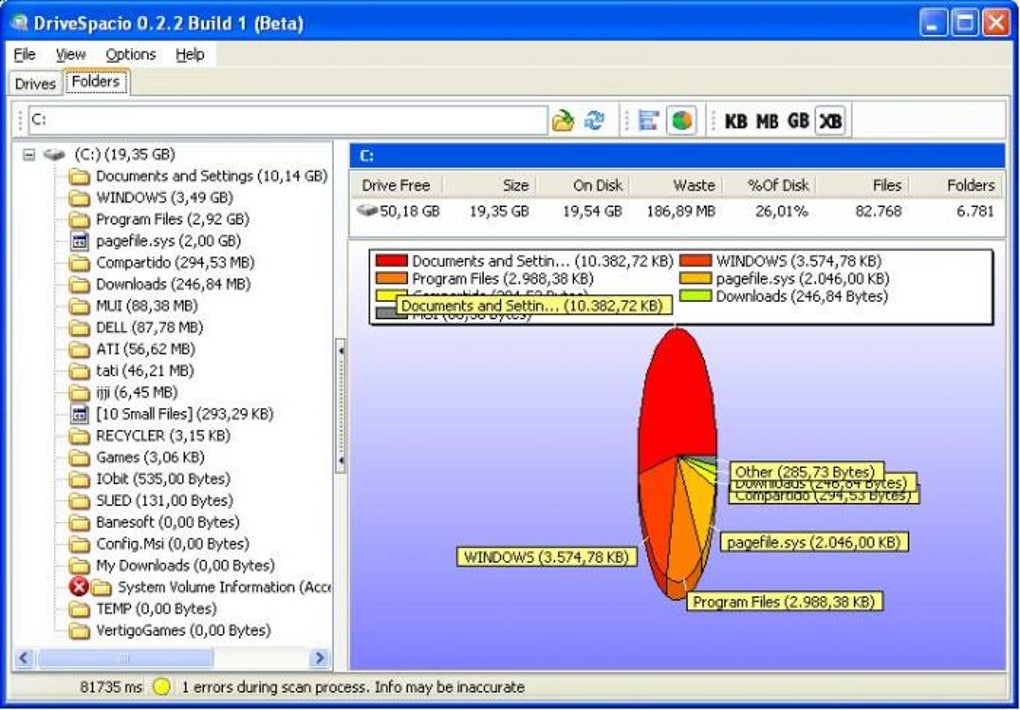This screenshot has height=710, width=1020.
Task: Set size units to GB
Action: [x=798, y=121]
